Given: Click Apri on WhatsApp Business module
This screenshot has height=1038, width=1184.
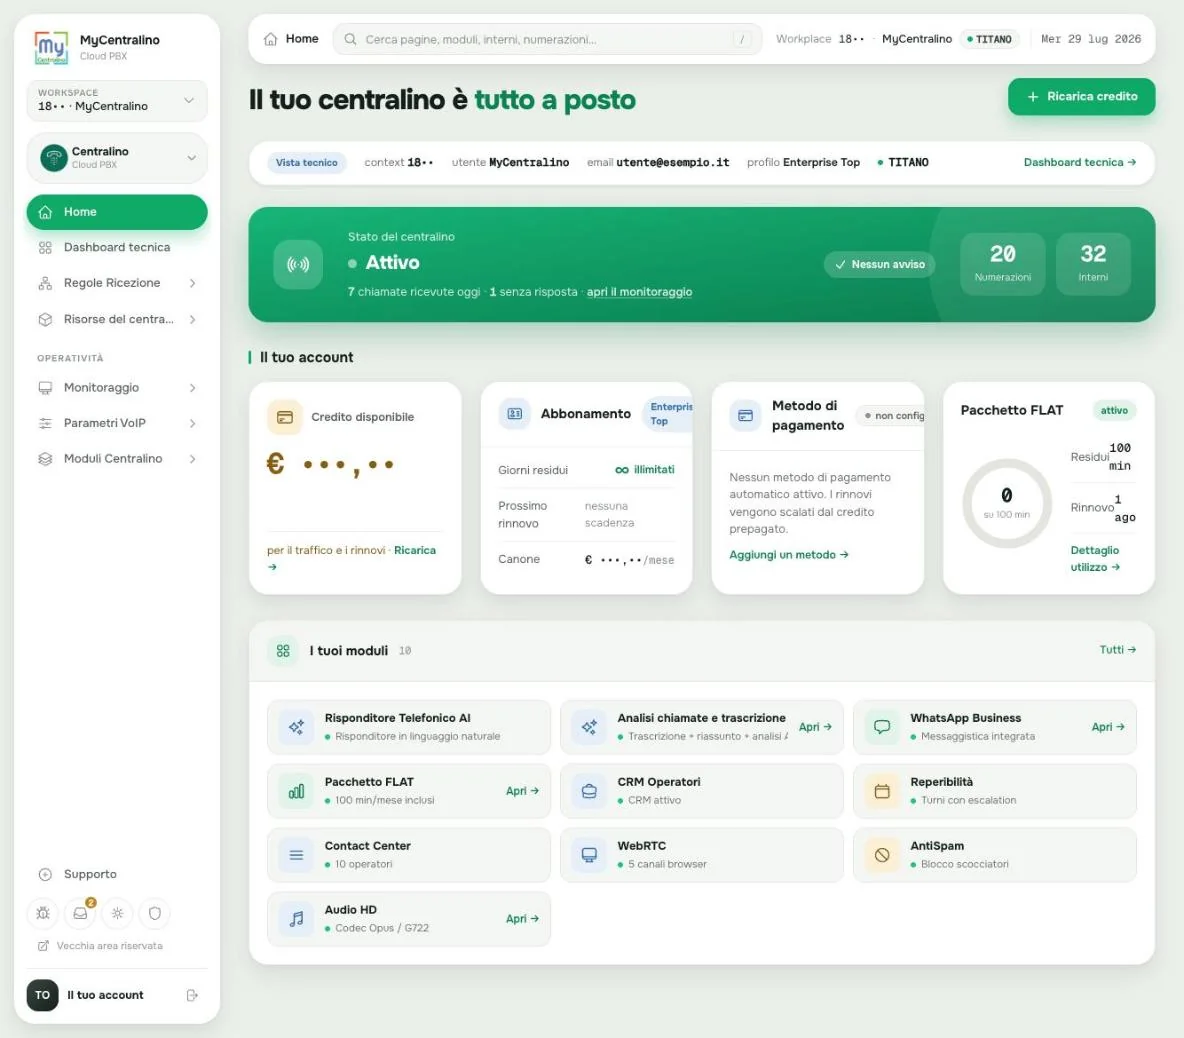Looking at the screenshot, I should [x=1108, y=727].
